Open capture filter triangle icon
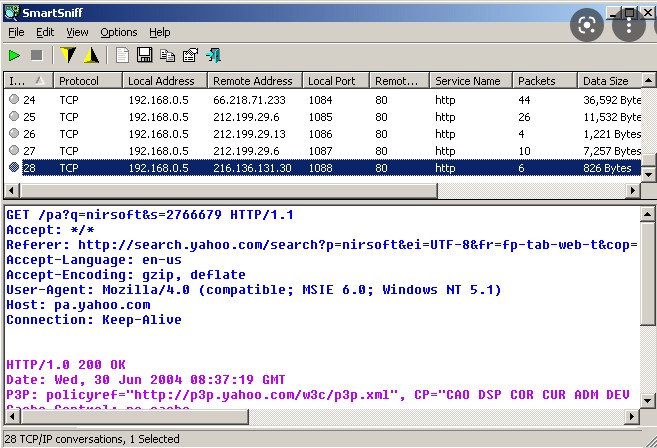This screenshot has width=657, height=448. tap(91, 55)
